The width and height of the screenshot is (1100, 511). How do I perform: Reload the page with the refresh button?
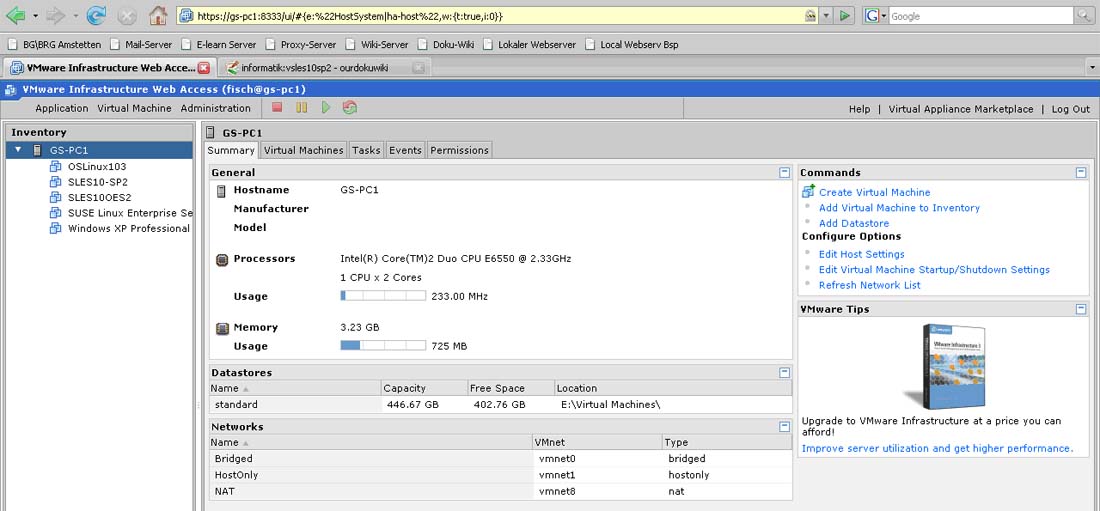click(x=97, y=15)
